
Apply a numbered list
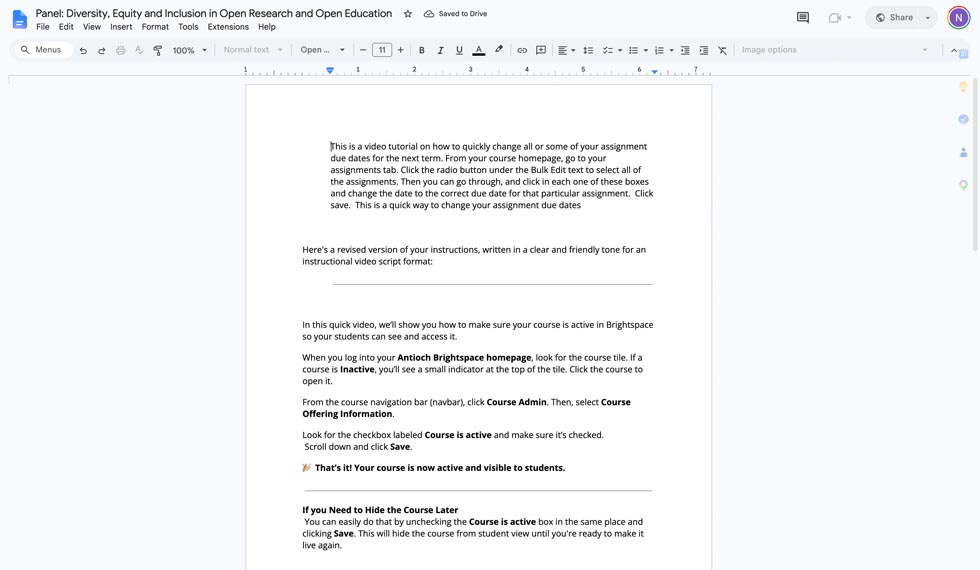pos(659,50)
